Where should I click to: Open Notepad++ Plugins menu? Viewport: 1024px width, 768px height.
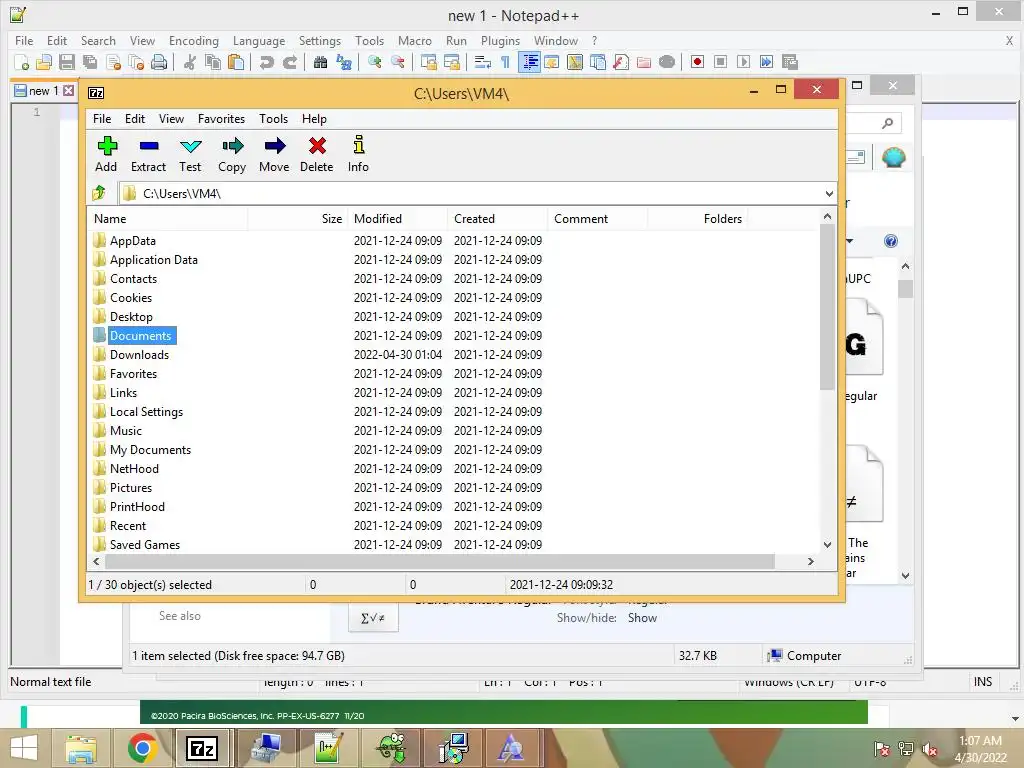click(500, 40)
